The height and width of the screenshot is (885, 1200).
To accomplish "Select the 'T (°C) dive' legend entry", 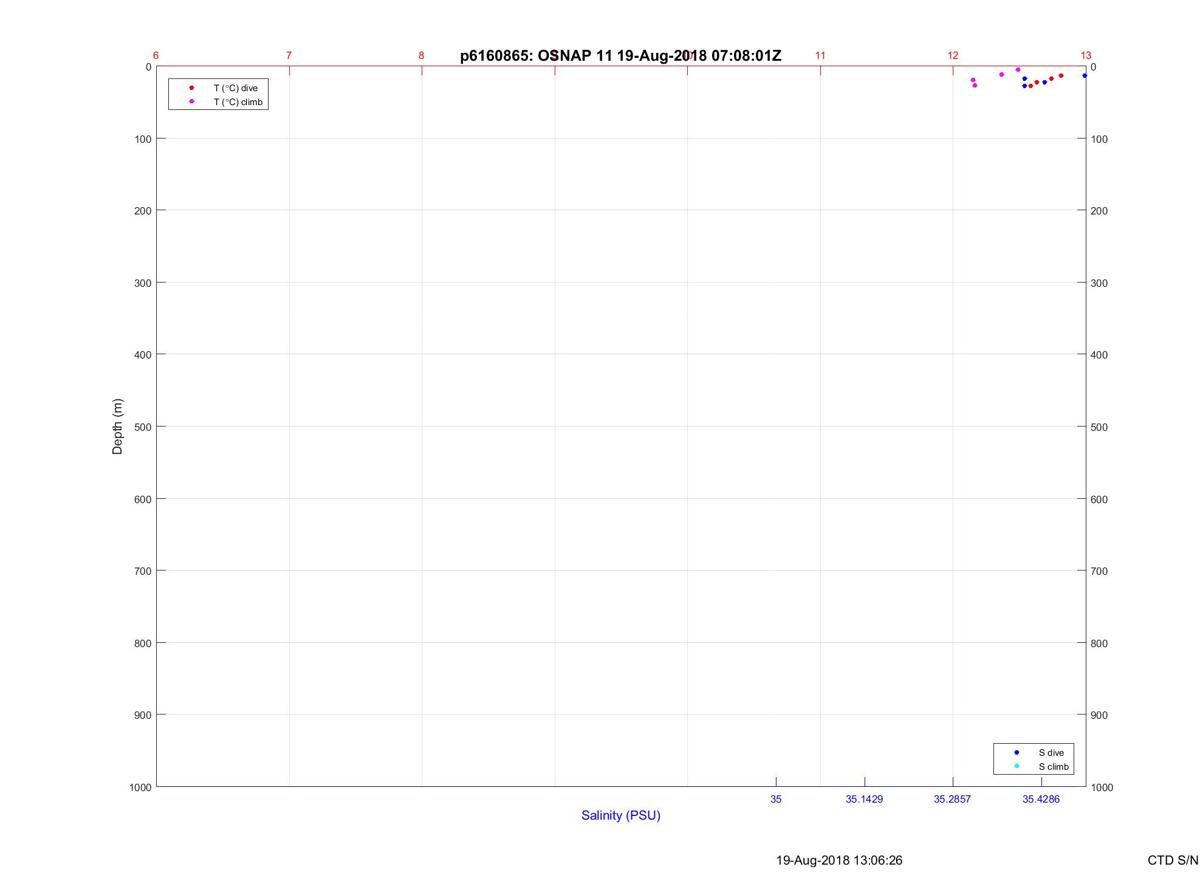I will coord(235,88).
